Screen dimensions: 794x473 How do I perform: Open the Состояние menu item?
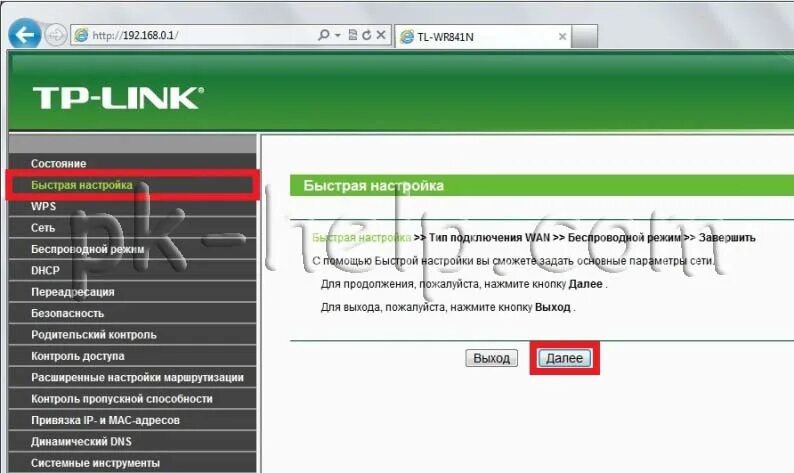pos(133,164)
